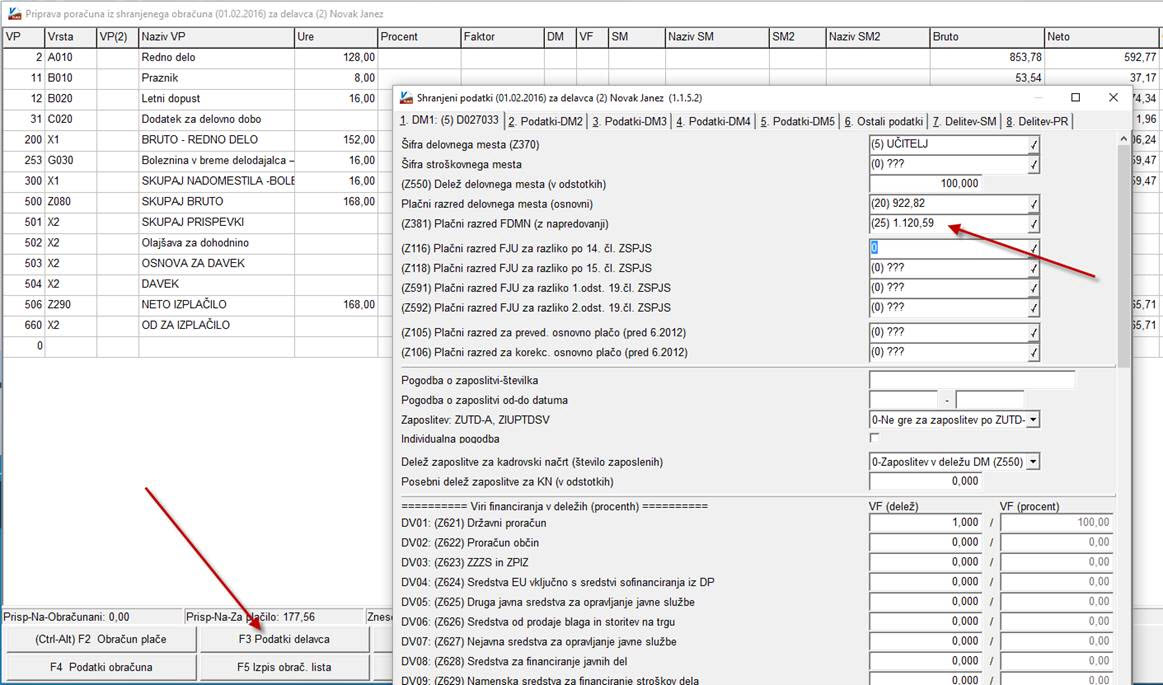Select the Dodatek za delovno dobo row
Screen dimensions: 1163x685
coord(197,119)
